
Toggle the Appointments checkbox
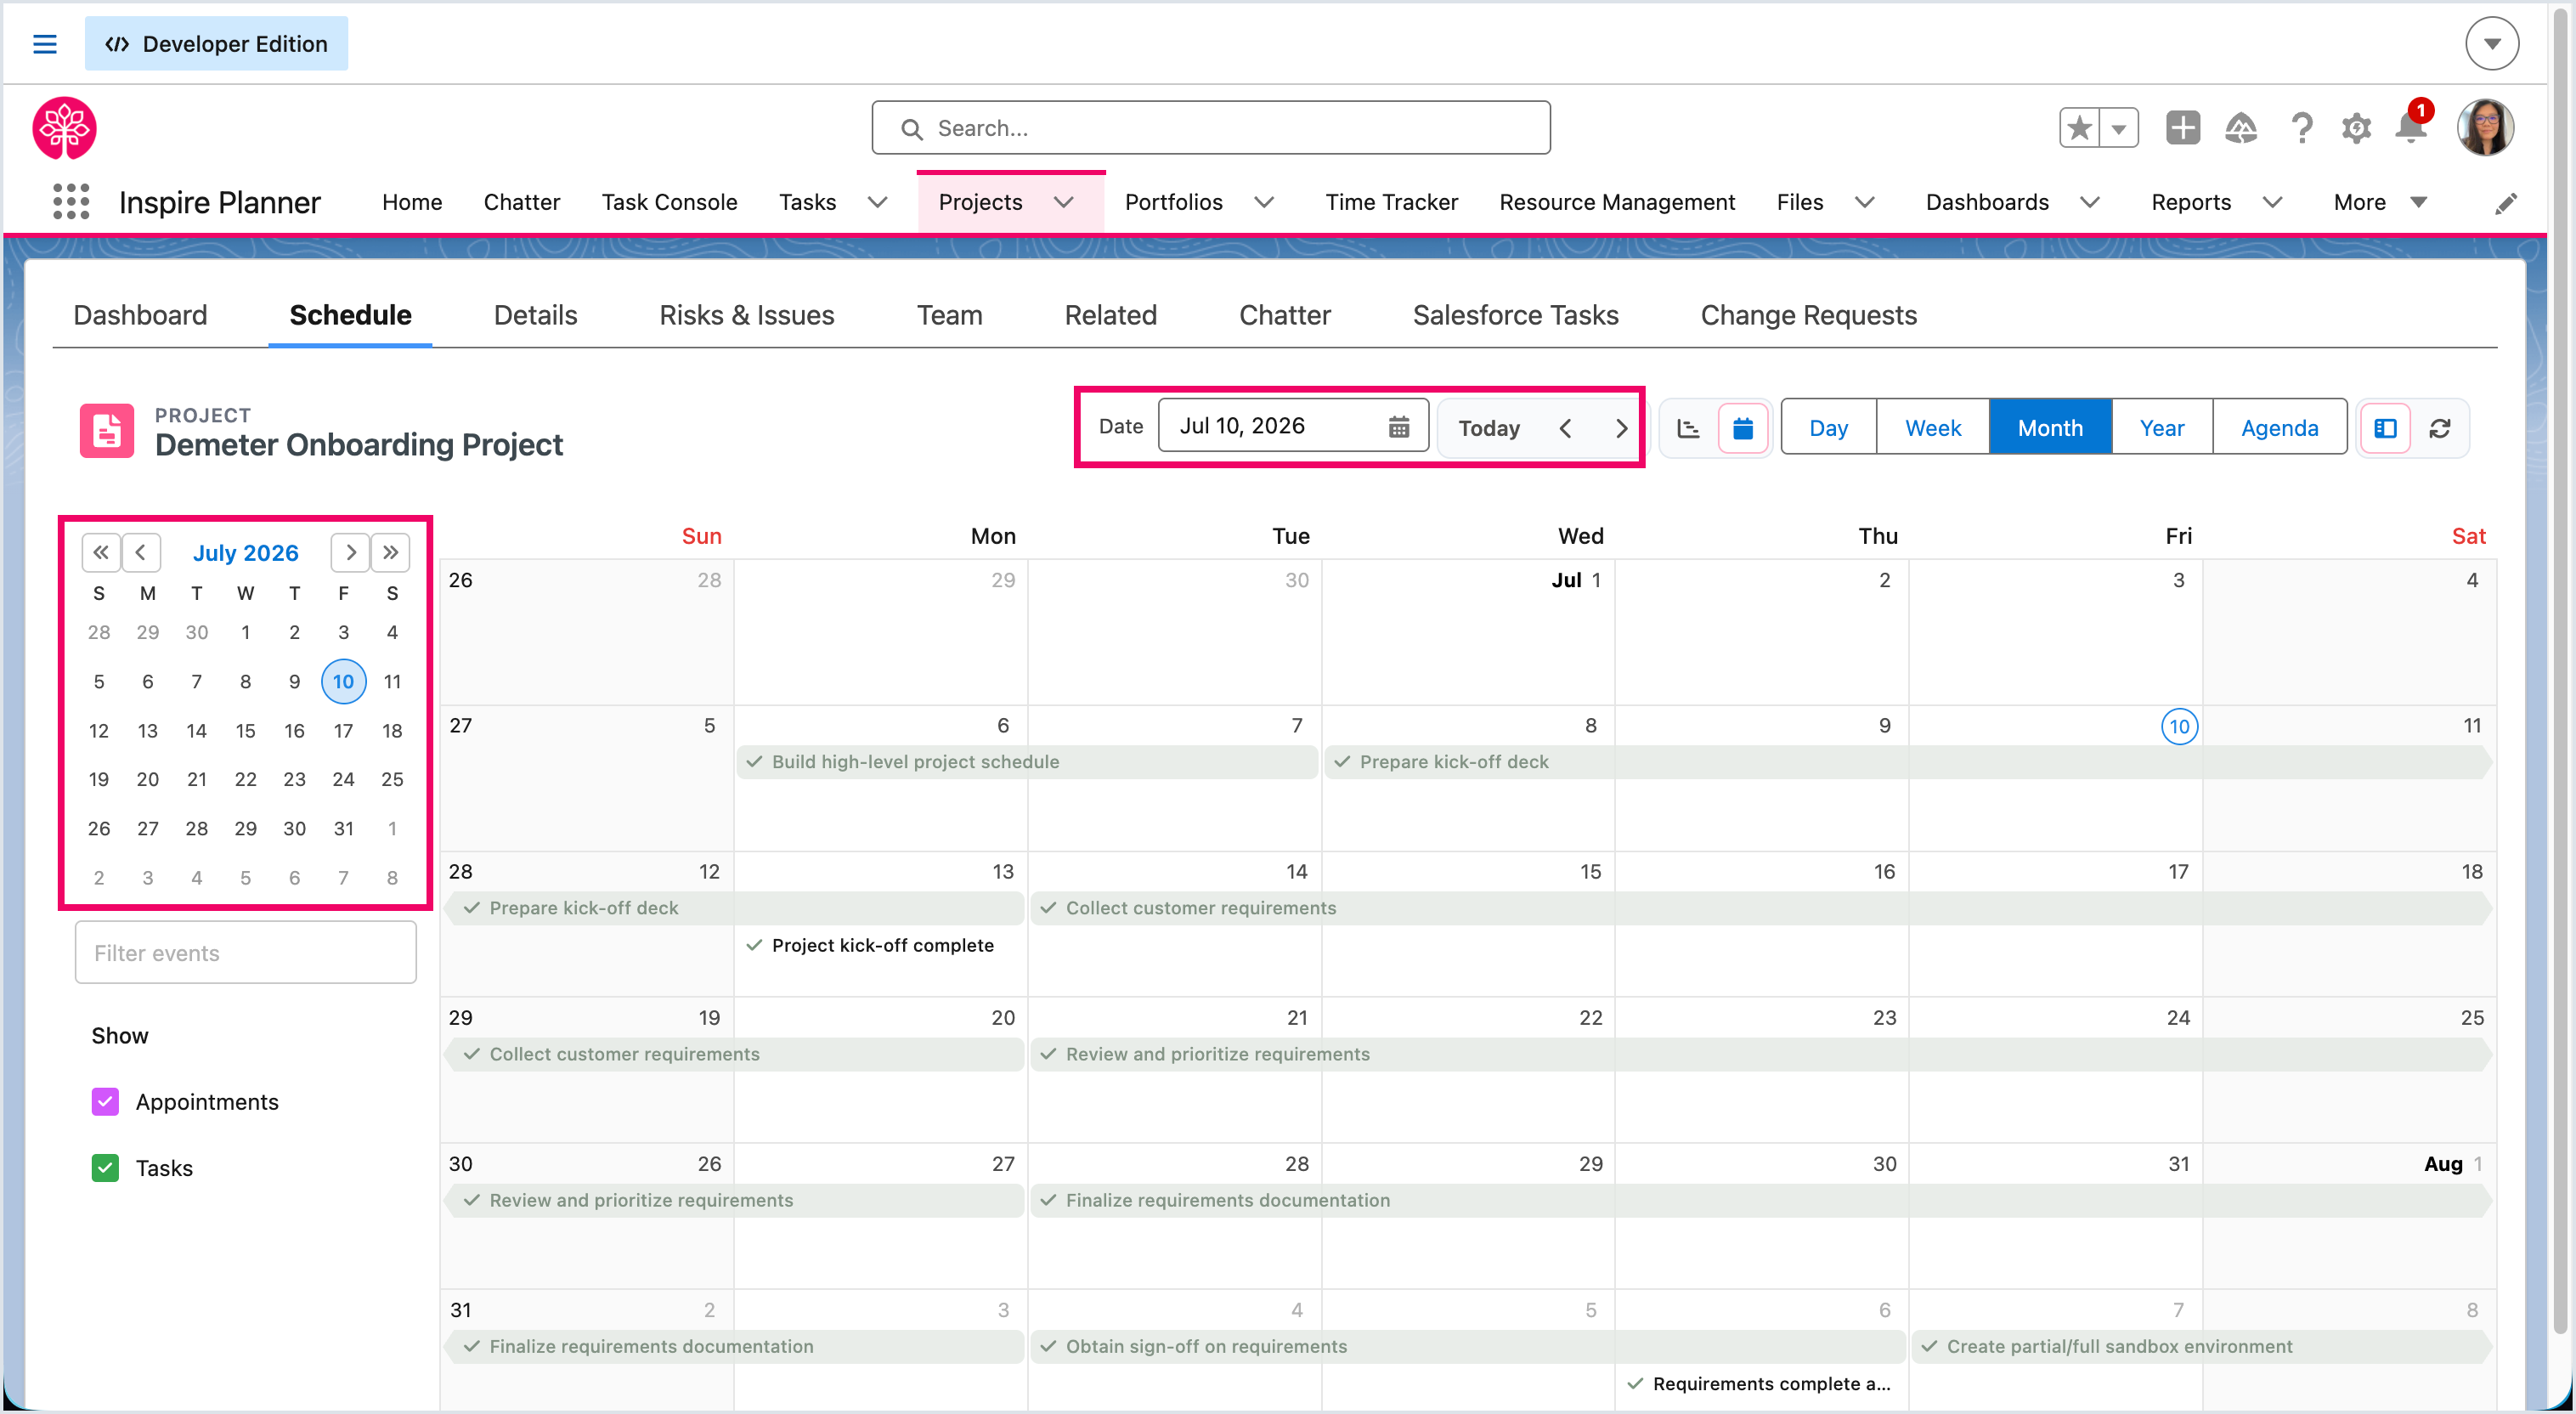(x=105, y=1101)
